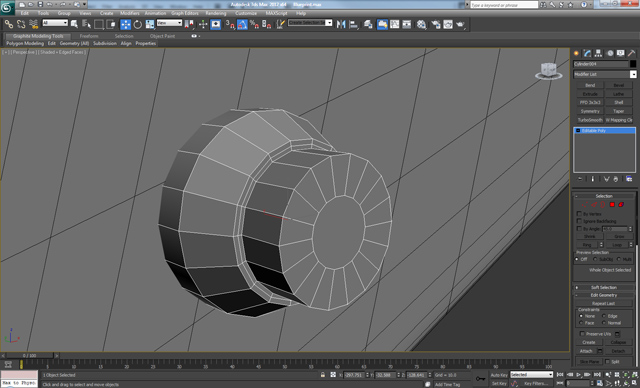The width and height of the screenshot is (640, 388).
Task: Click the Symmetry modifier button
Action: pos(590,111)
